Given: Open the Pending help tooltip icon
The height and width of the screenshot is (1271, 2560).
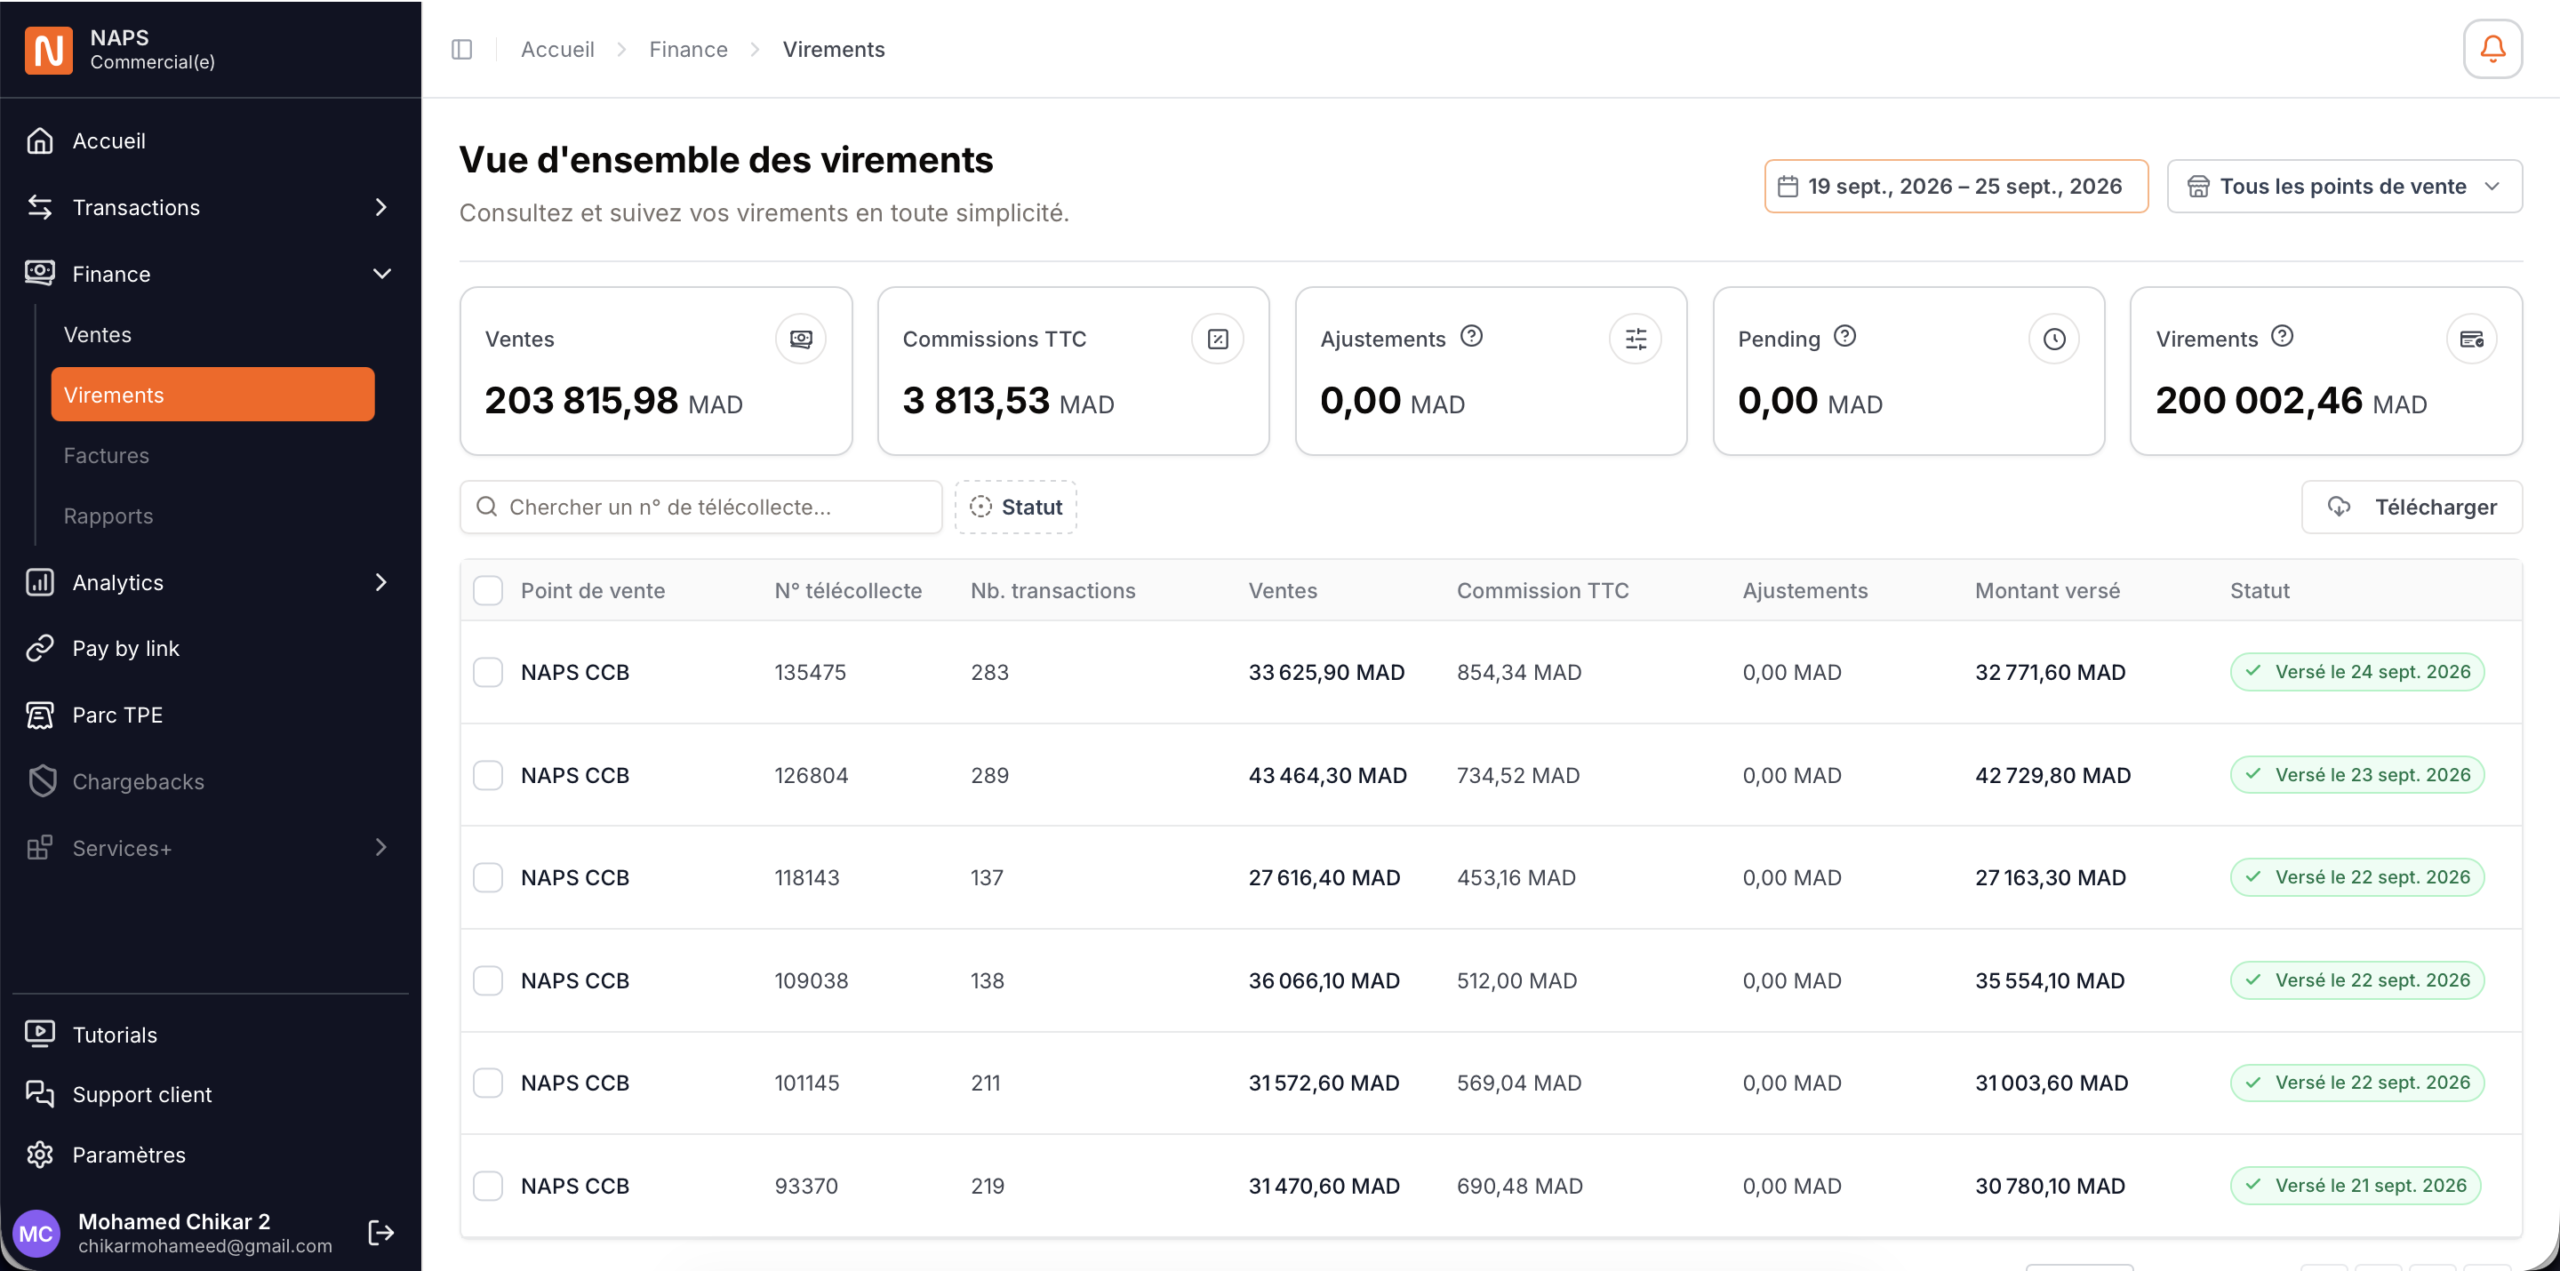Looking at the screenshot, I should tap(1845, 336).
